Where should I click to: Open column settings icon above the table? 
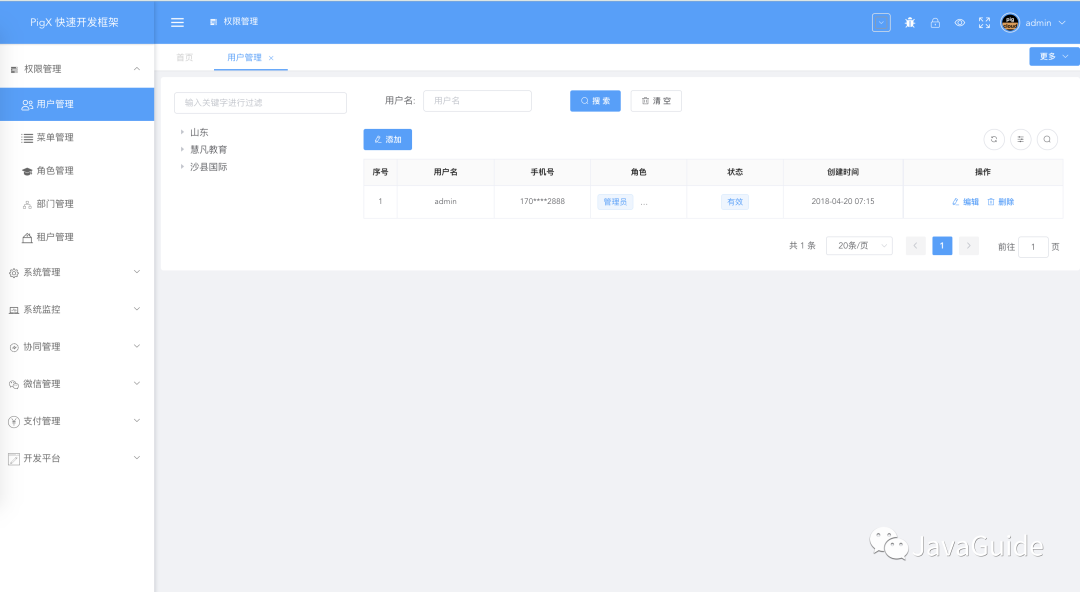tap(1020, 139)
